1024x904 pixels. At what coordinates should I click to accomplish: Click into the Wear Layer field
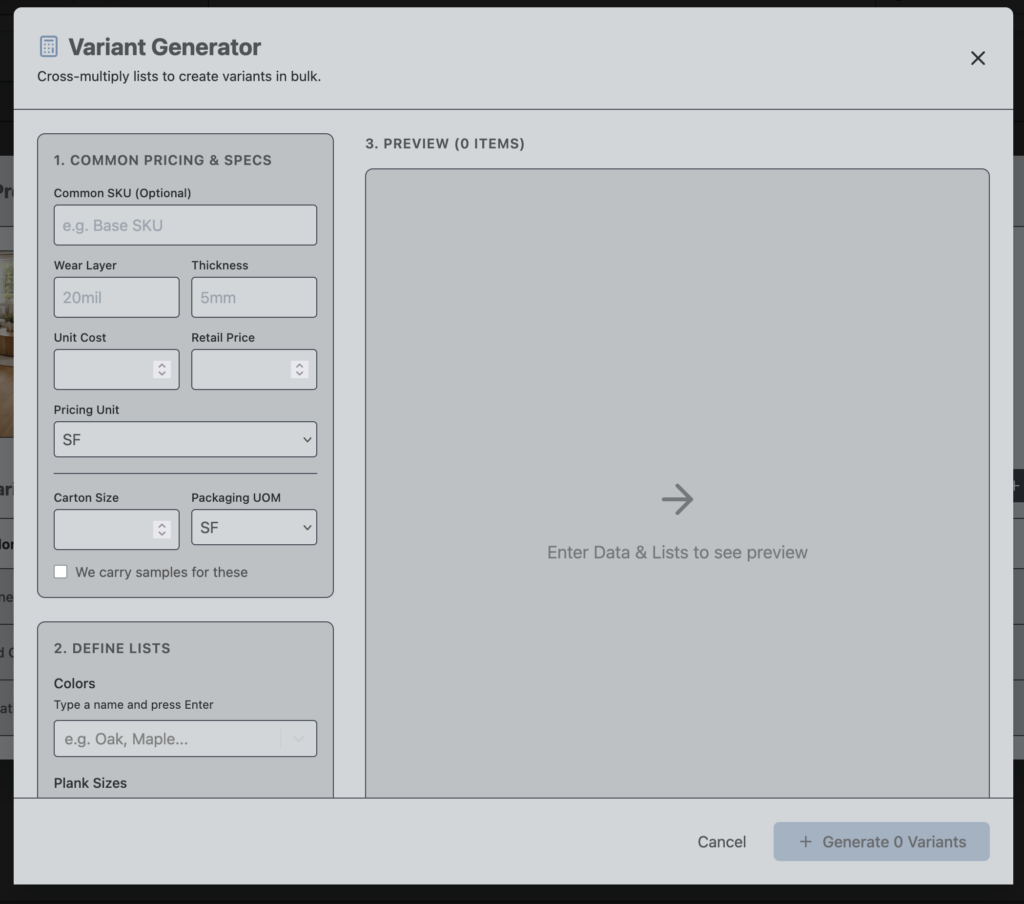(x=116, y=297)
